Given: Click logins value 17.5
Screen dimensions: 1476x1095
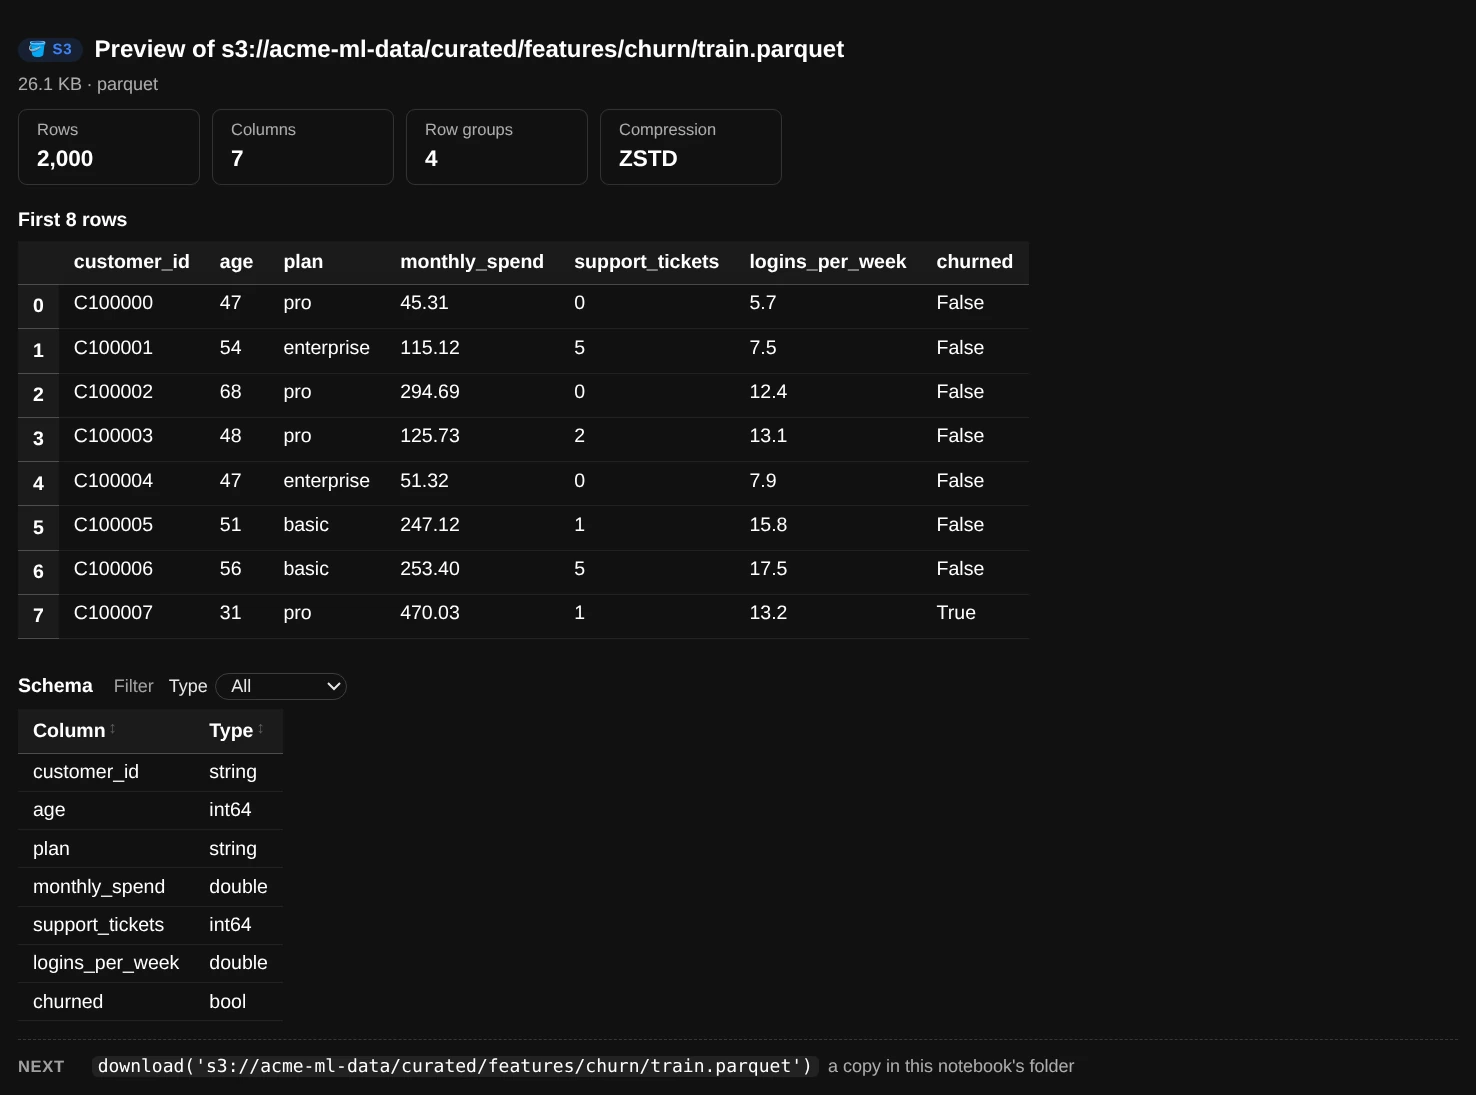Looking at the screenshot, I should (768, 569).
